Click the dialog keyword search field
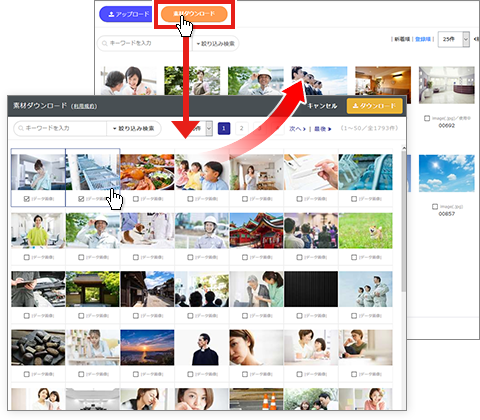The height and width of the screenshot is (420, 480). (60, 128)
